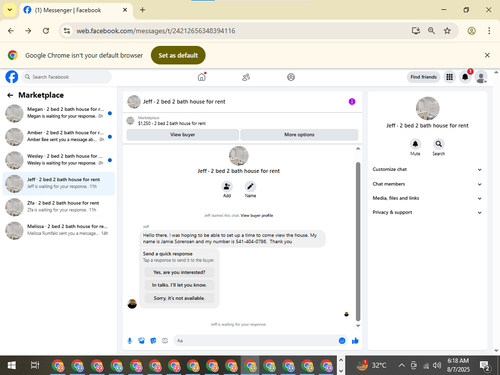Send quick reply 'In talks. I'll let you know.'
This screenshot has height=375, width=500.
coord(179,285)
